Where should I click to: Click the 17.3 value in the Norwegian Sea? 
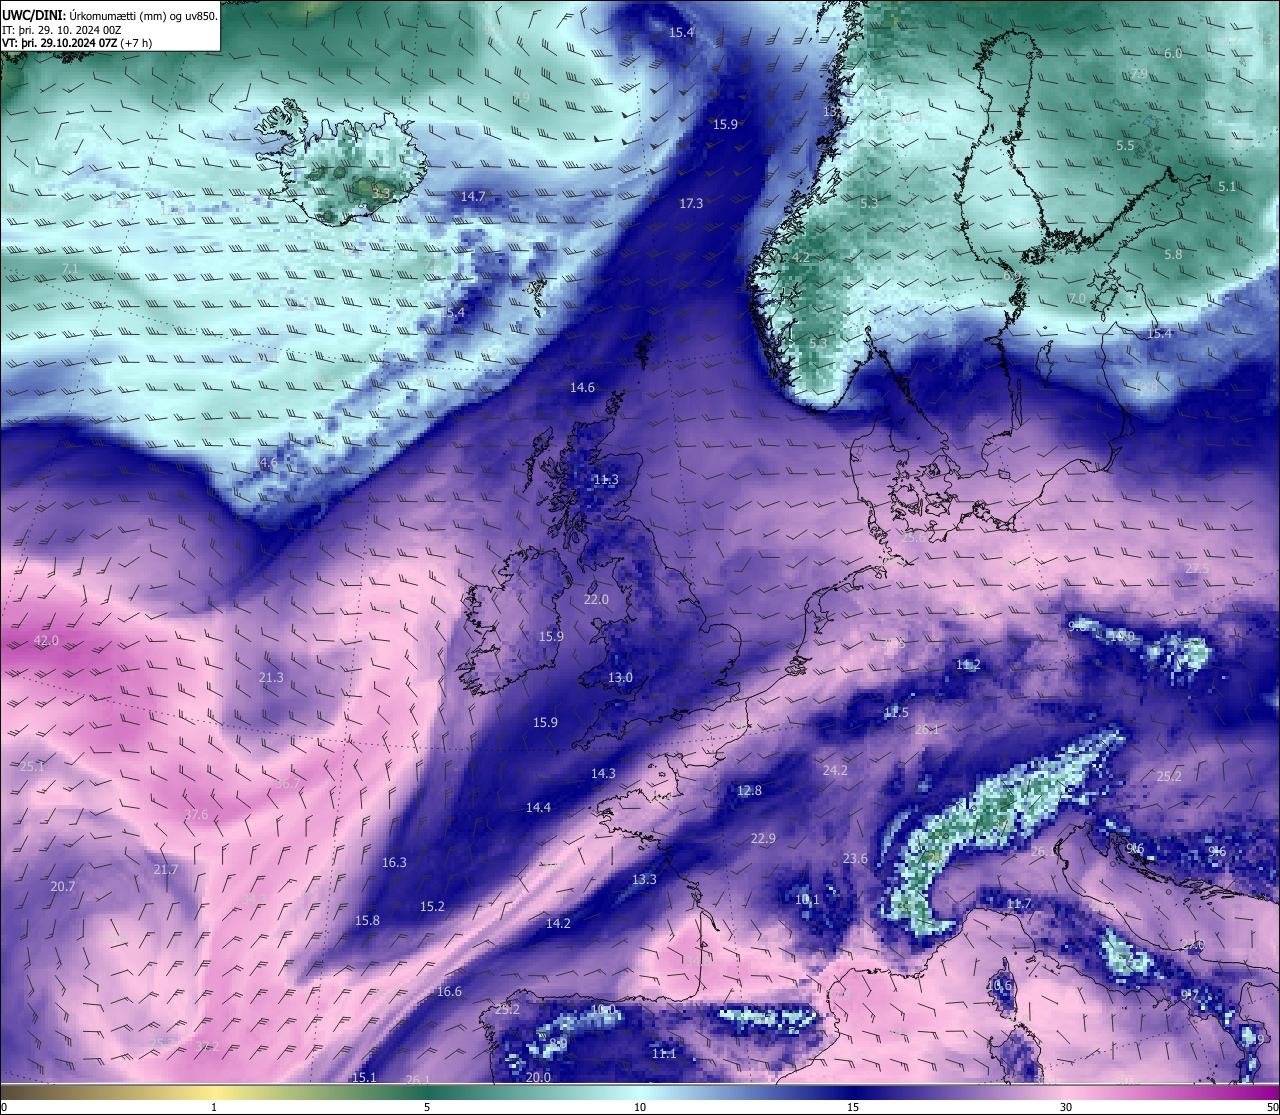click(691, 203)
